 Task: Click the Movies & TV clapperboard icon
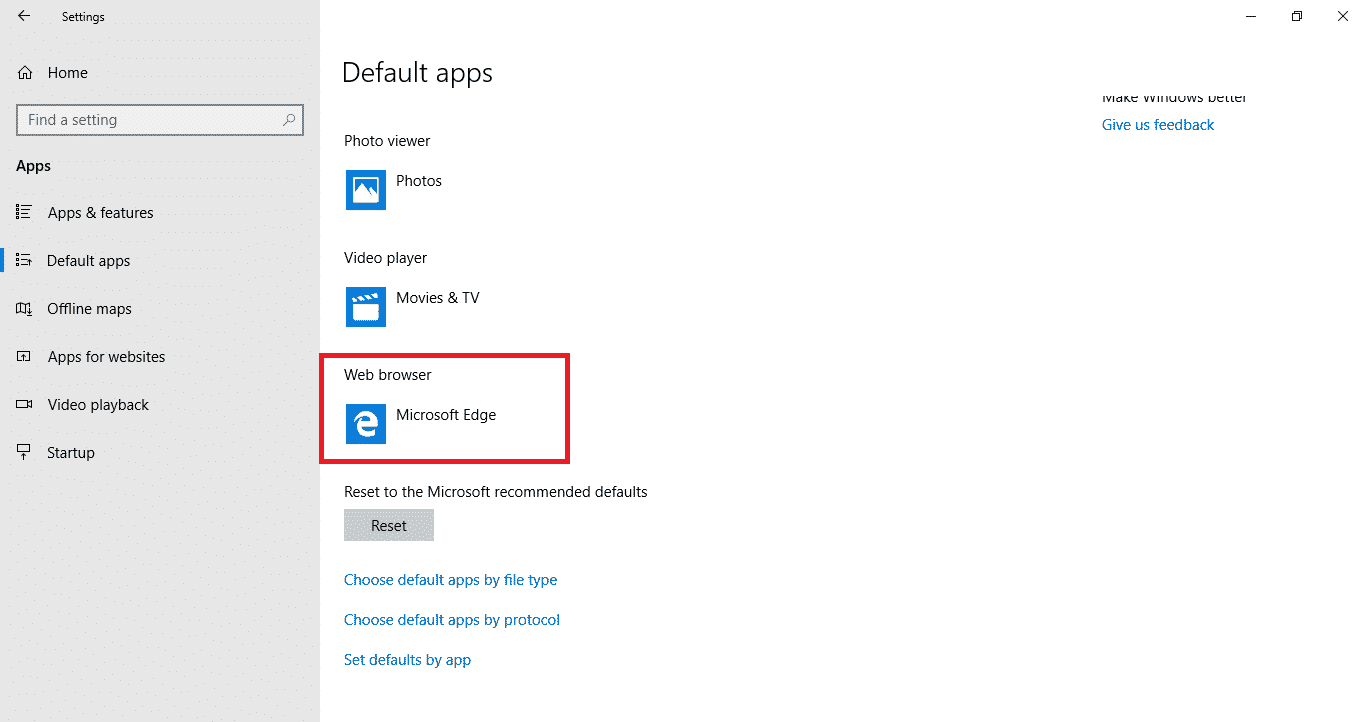366,307
